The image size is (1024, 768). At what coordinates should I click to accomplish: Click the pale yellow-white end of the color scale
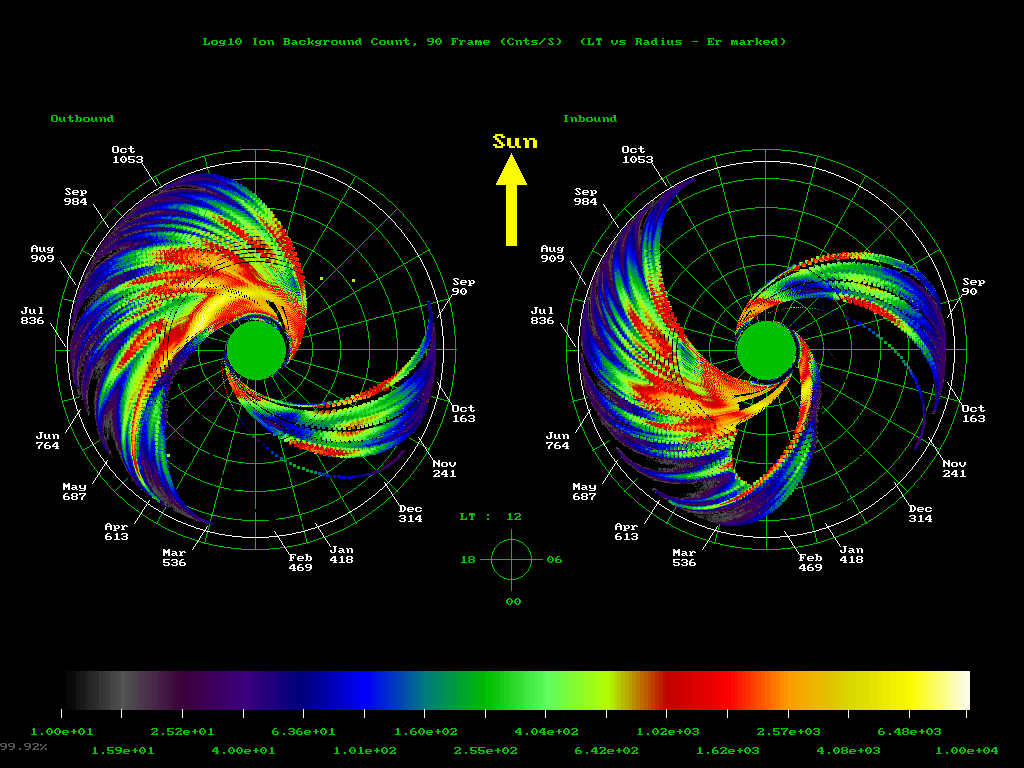coord(957,690)
